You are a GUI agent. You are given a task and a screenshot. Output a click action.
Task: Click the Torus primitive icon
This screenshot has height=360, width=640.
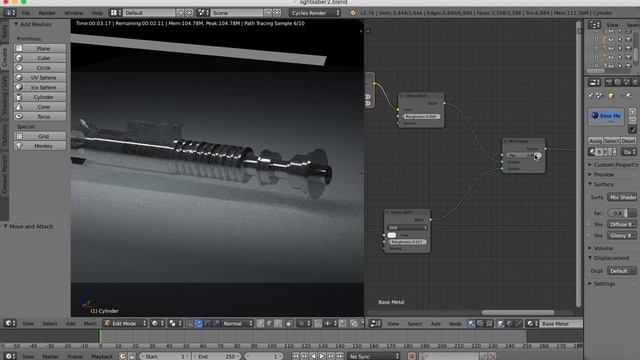19,116
